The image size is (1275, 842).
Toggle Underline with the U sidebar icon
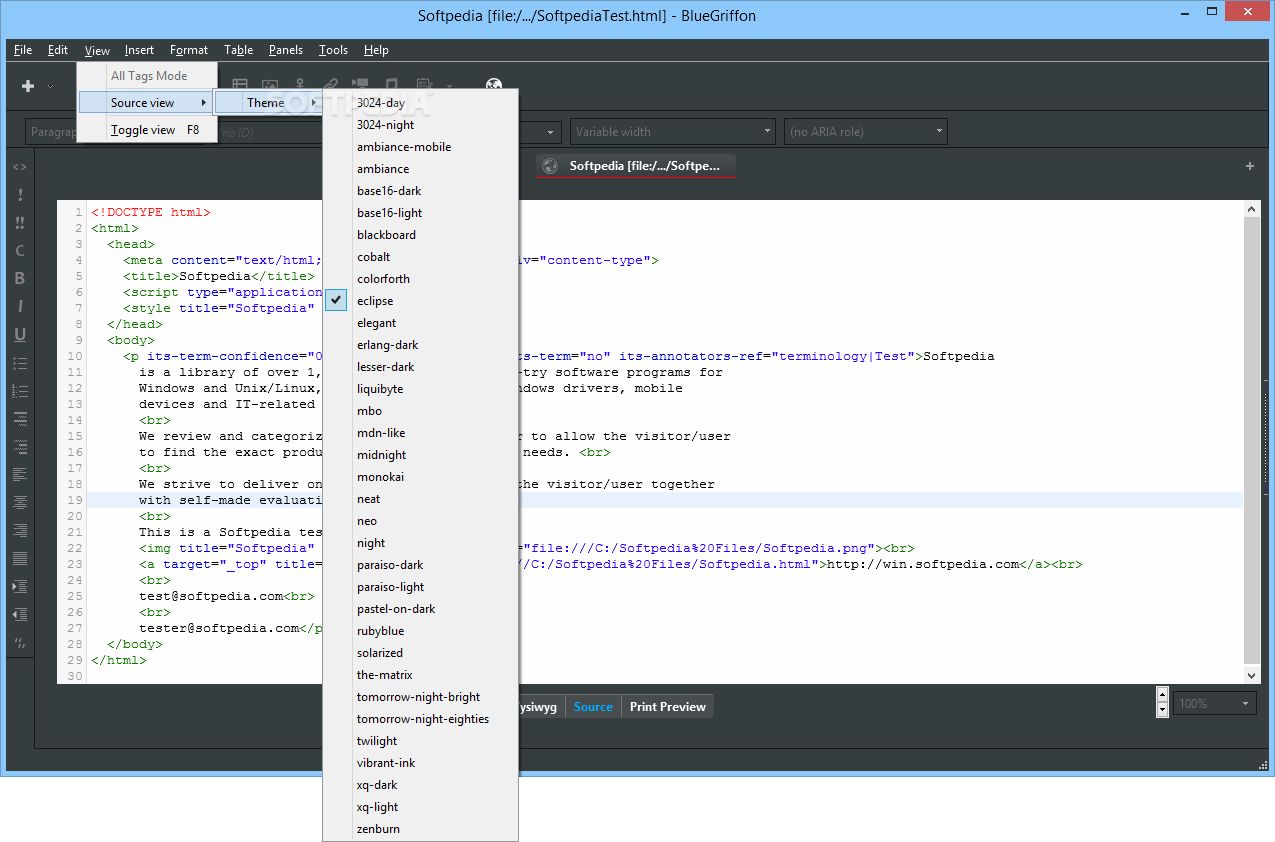pyautogui.click(x=20, y=335)
